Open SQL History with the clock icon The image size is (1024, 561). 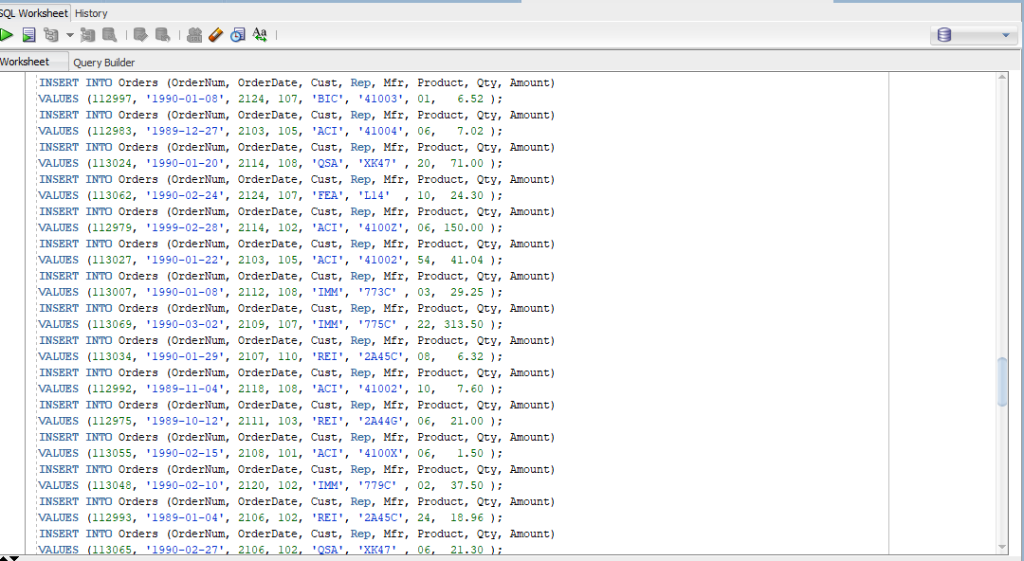click(238, 35)
